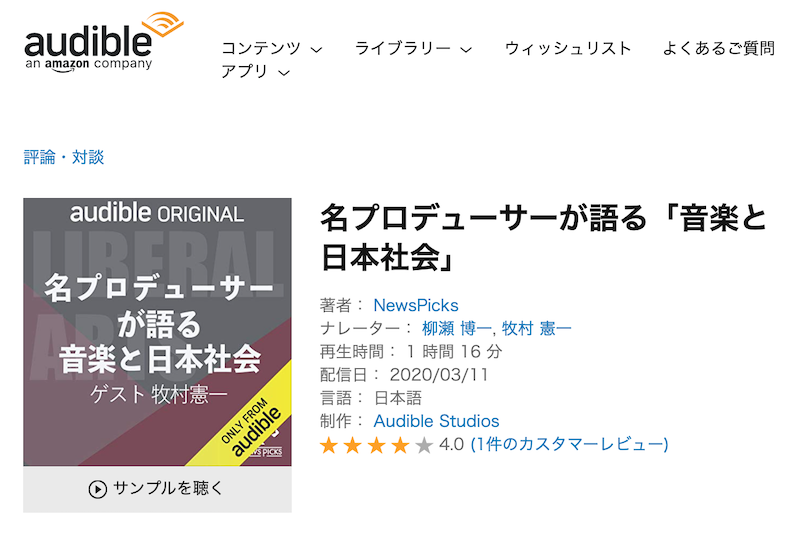Open the ウィッシュリスト menu item
Screen dimensions: 800x537
click(568, 48)
